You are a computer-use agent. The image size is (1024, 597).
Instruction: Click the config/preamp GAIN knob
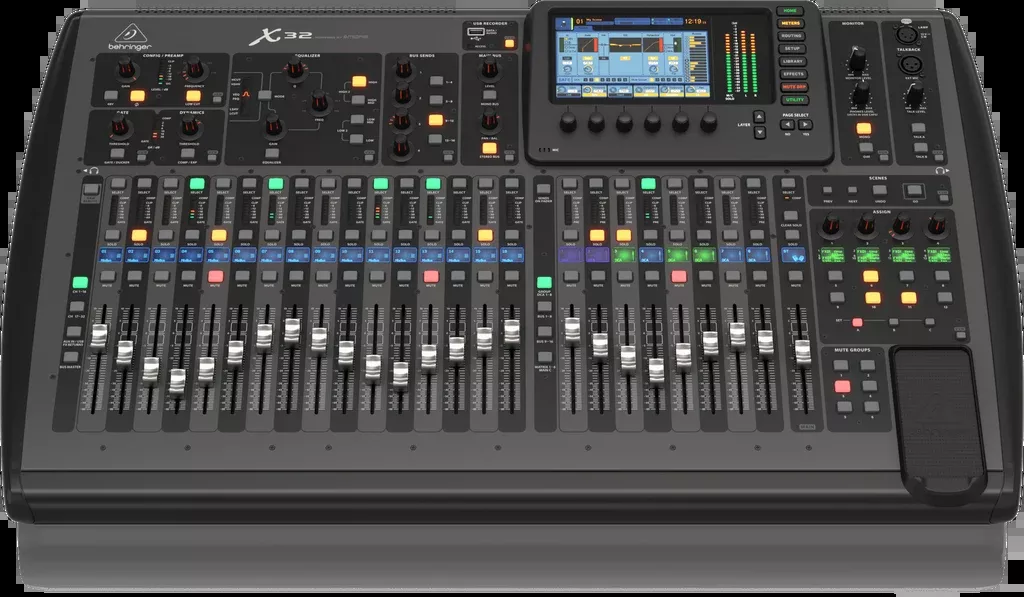pos(125,68)
